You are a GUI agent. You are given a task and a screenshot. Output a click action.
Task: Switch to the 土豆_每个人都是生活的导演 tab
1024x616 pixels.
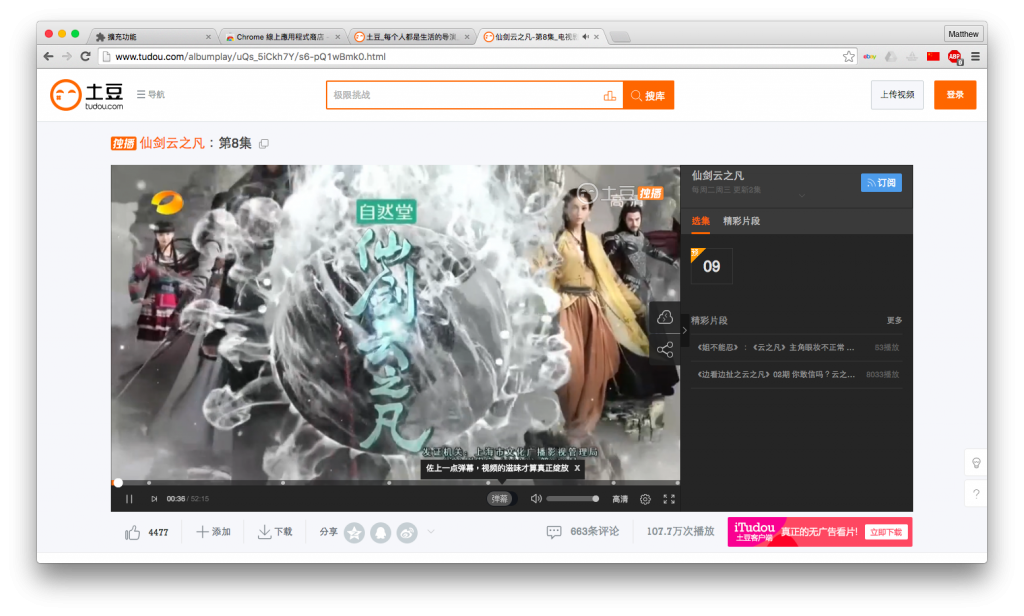click(x=411, y=37)
